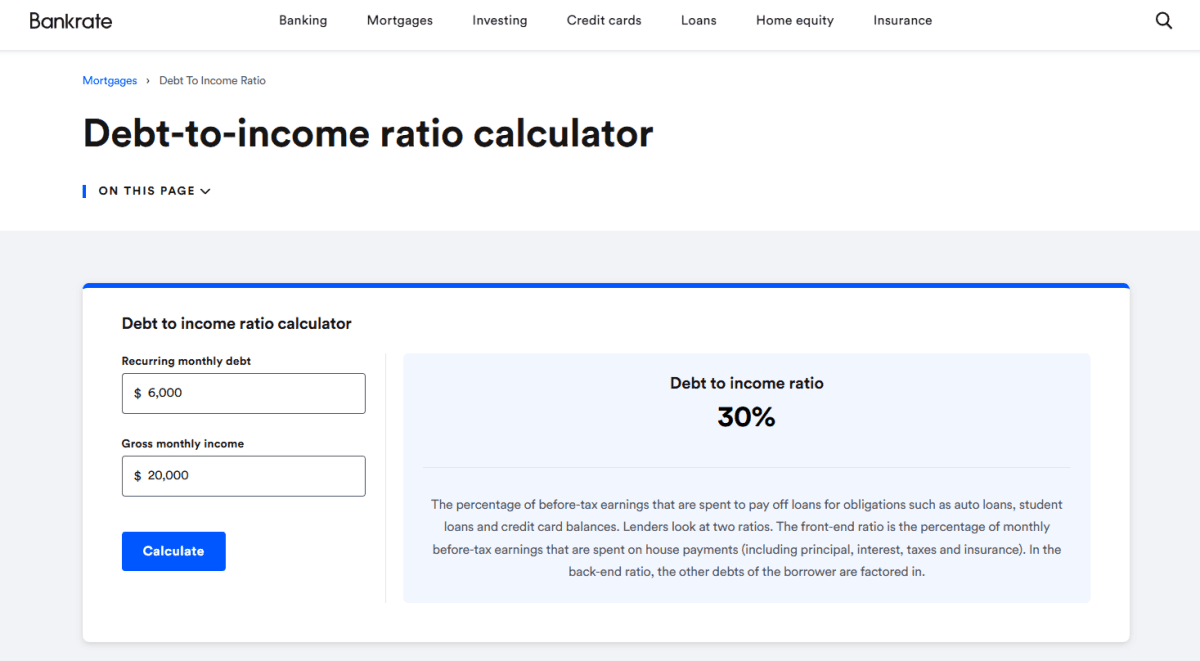The image size is (1200, 661).
Task: Open the Investing menu
Action: [500, 21]
